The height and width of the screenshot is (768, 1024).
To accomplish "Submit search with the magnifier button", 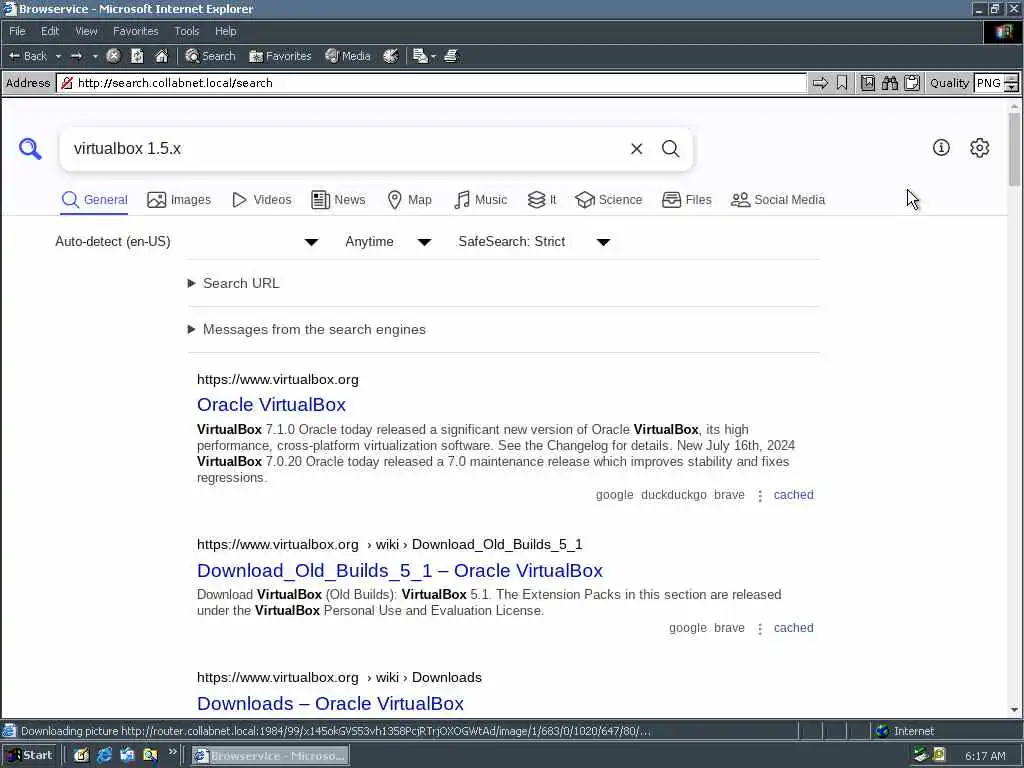I will coord(670,149).
